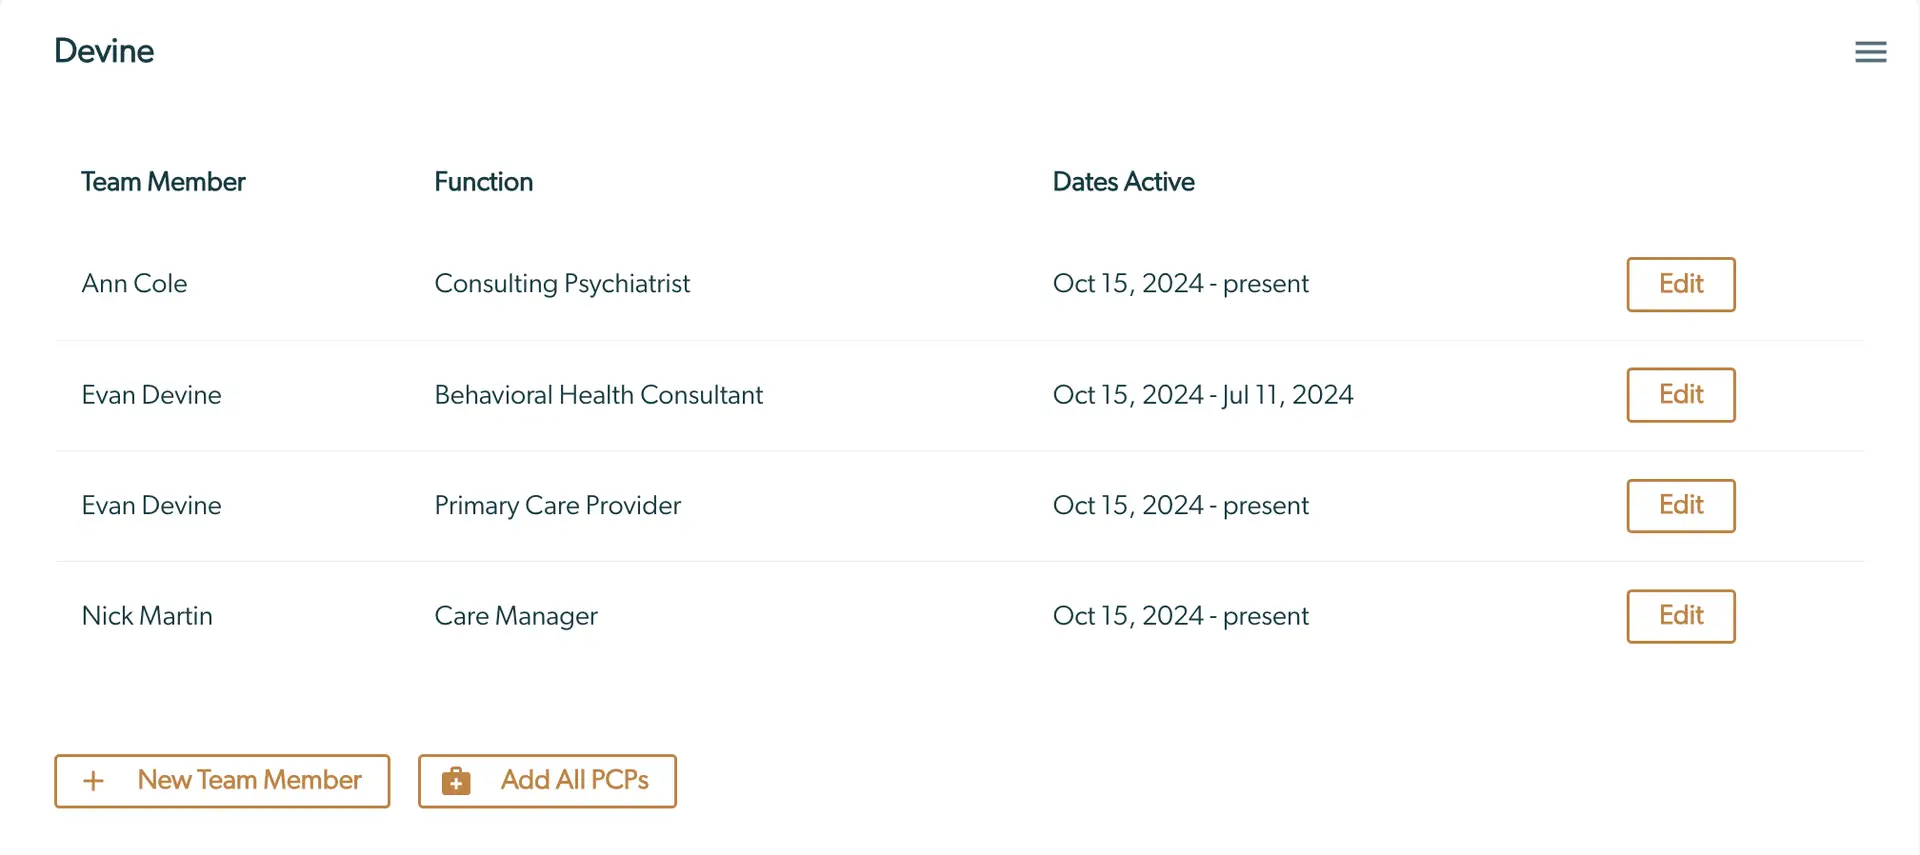
Task: Edit Evan Devine's Primary Care Provider row
Action: [x=1680, y=506]
